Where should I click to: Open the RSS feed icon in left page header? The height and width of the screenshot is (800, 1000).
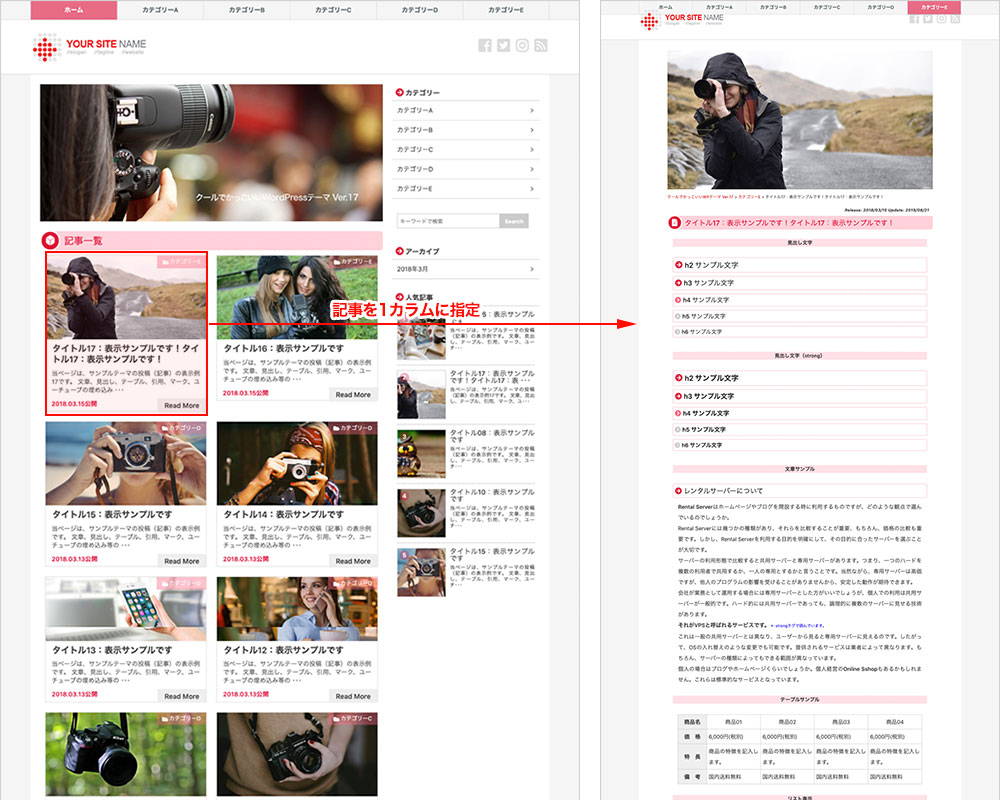click(541, 45)
